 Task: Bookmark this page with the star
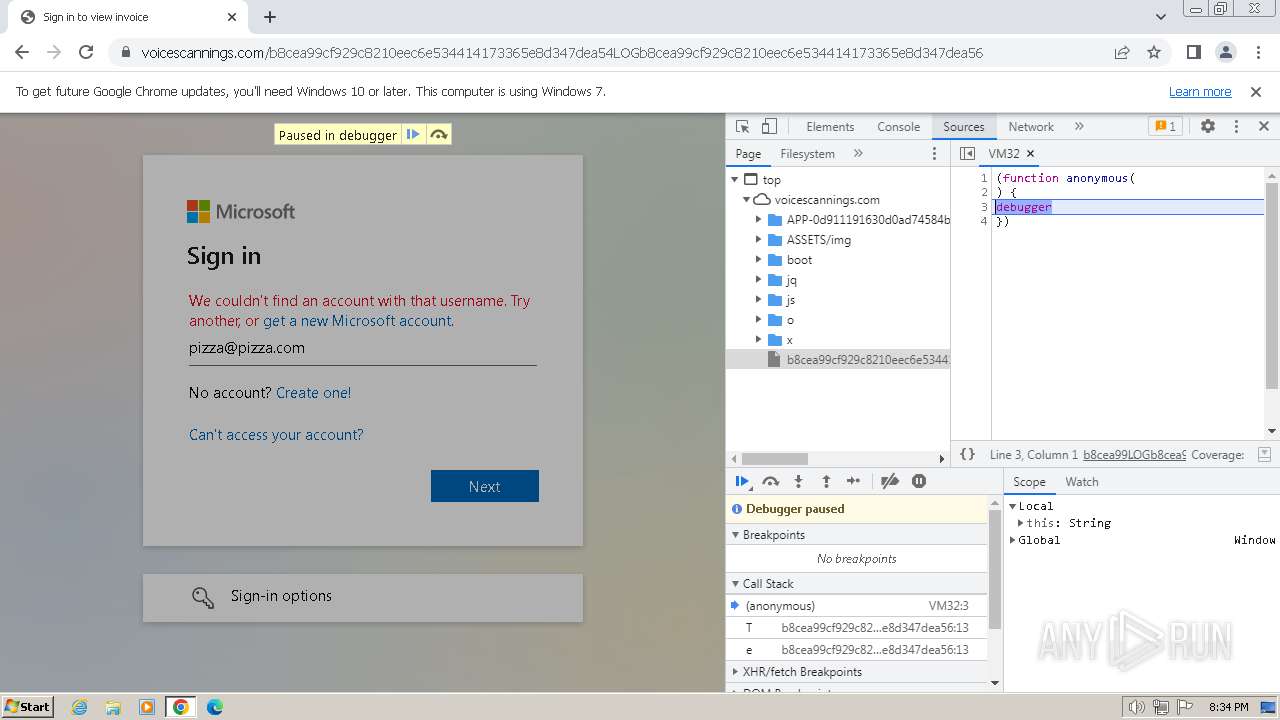point(1154,52)
